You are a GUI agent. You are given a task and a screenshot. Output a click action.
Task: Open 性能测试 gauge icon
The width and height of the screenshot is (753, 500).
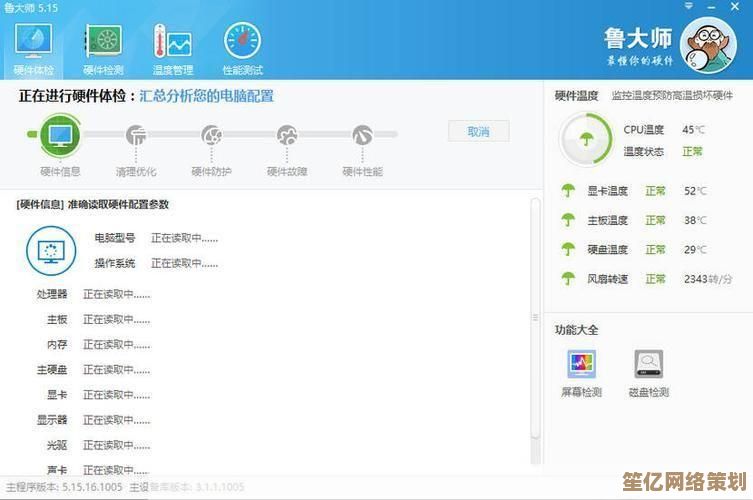(x=242, y=47)
